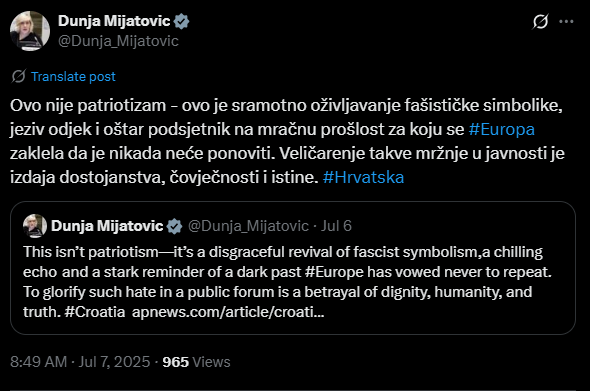The width and height of the screenshot is (590, 391).
Task: Open Dunja Mijatovic's large profile avatar
Action: click(30, 31)
